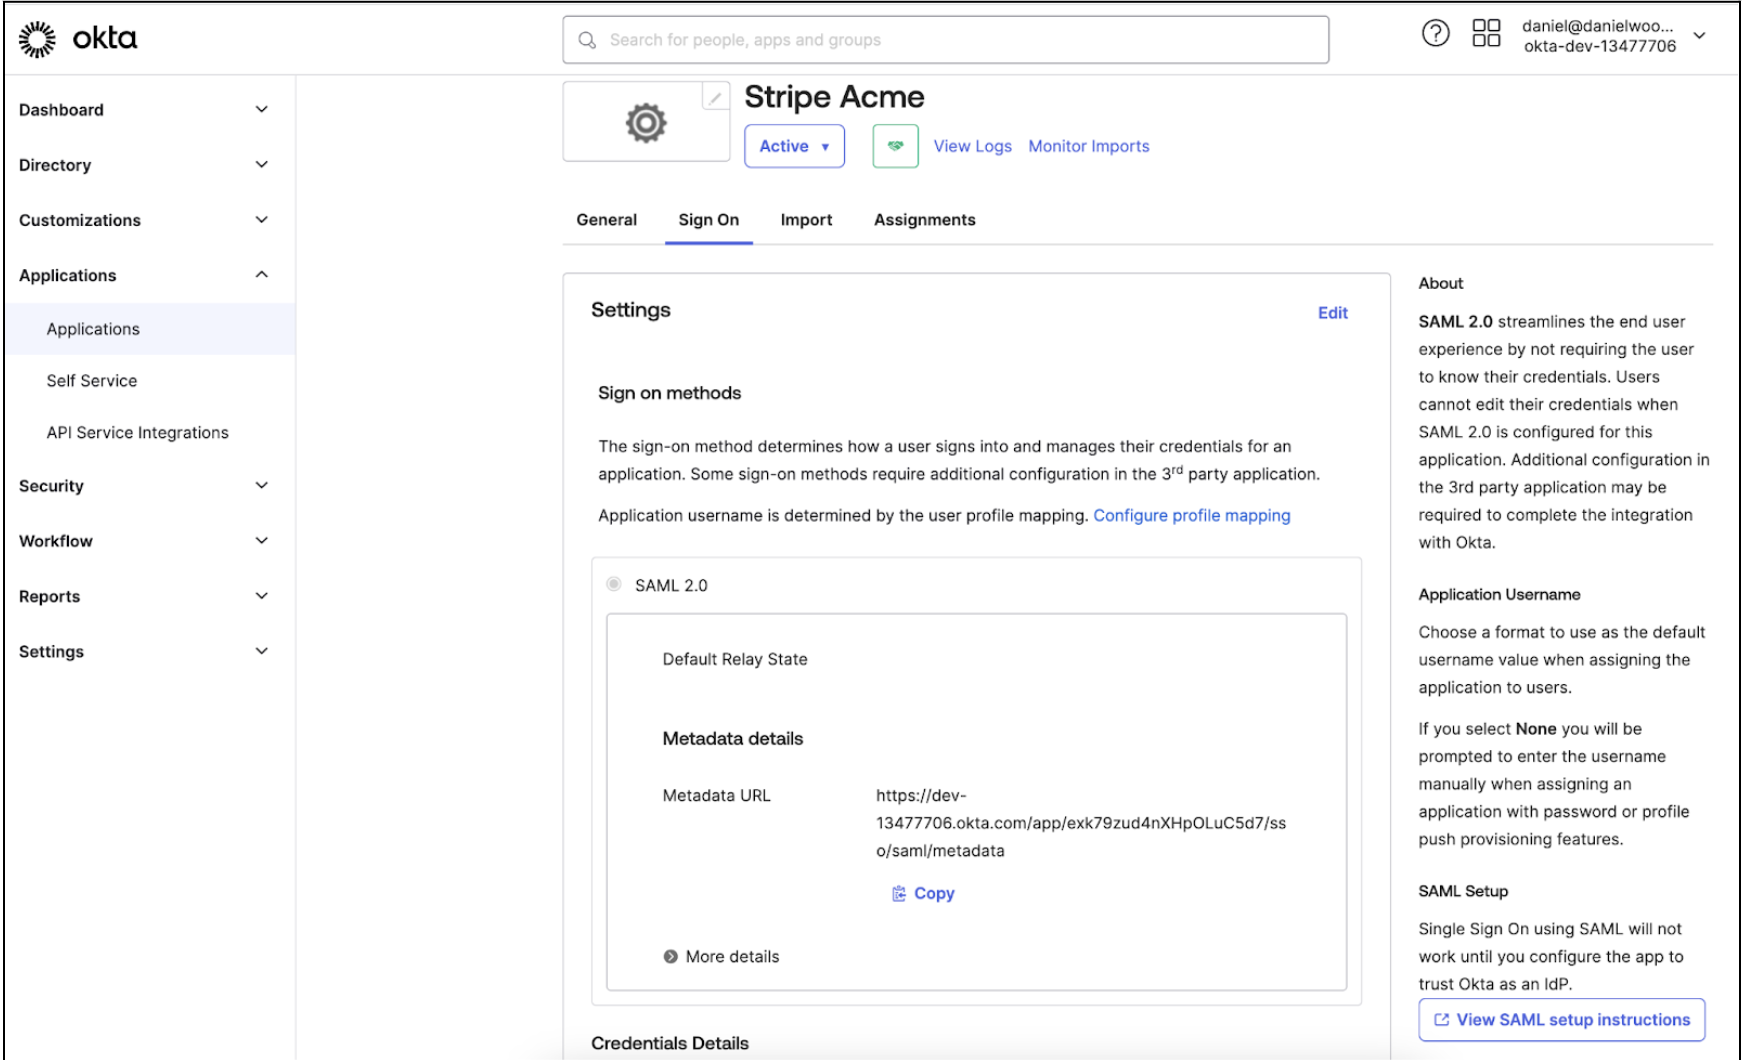The width and height of the screenshot is (1742, 1060).
Task: Open Applications submenu item
Action: 150,329
